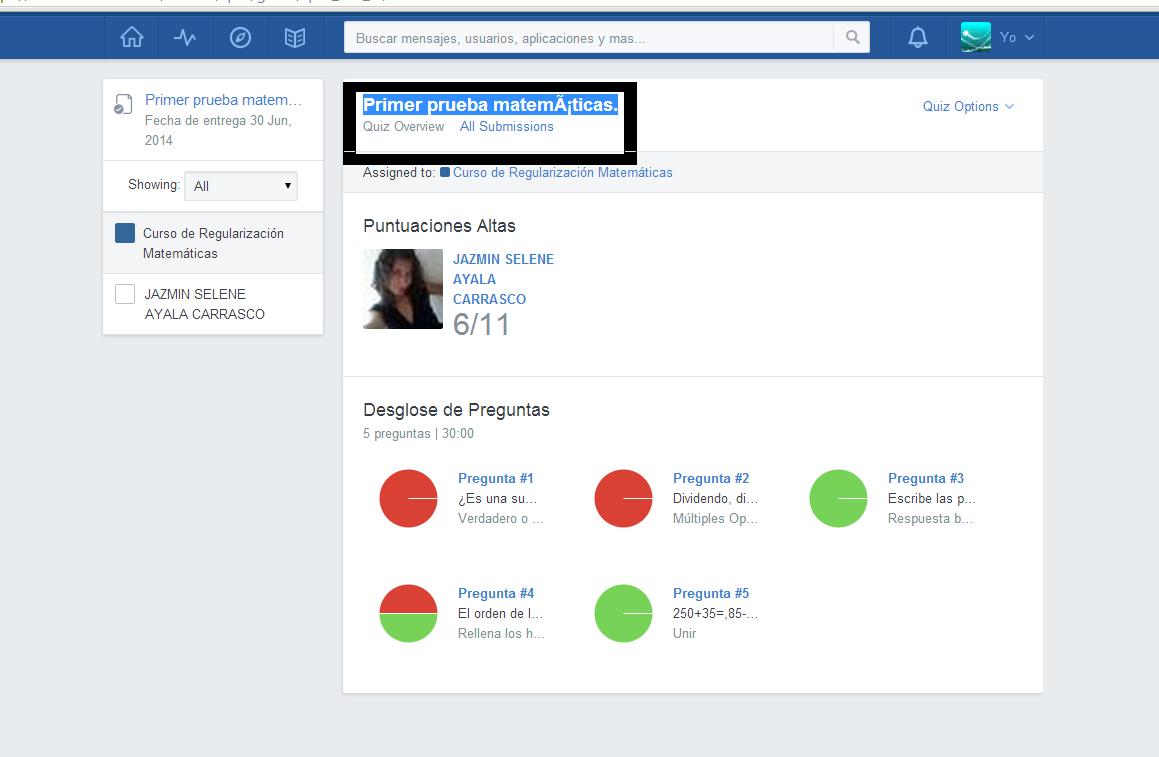Open the notifications bell

917,38
